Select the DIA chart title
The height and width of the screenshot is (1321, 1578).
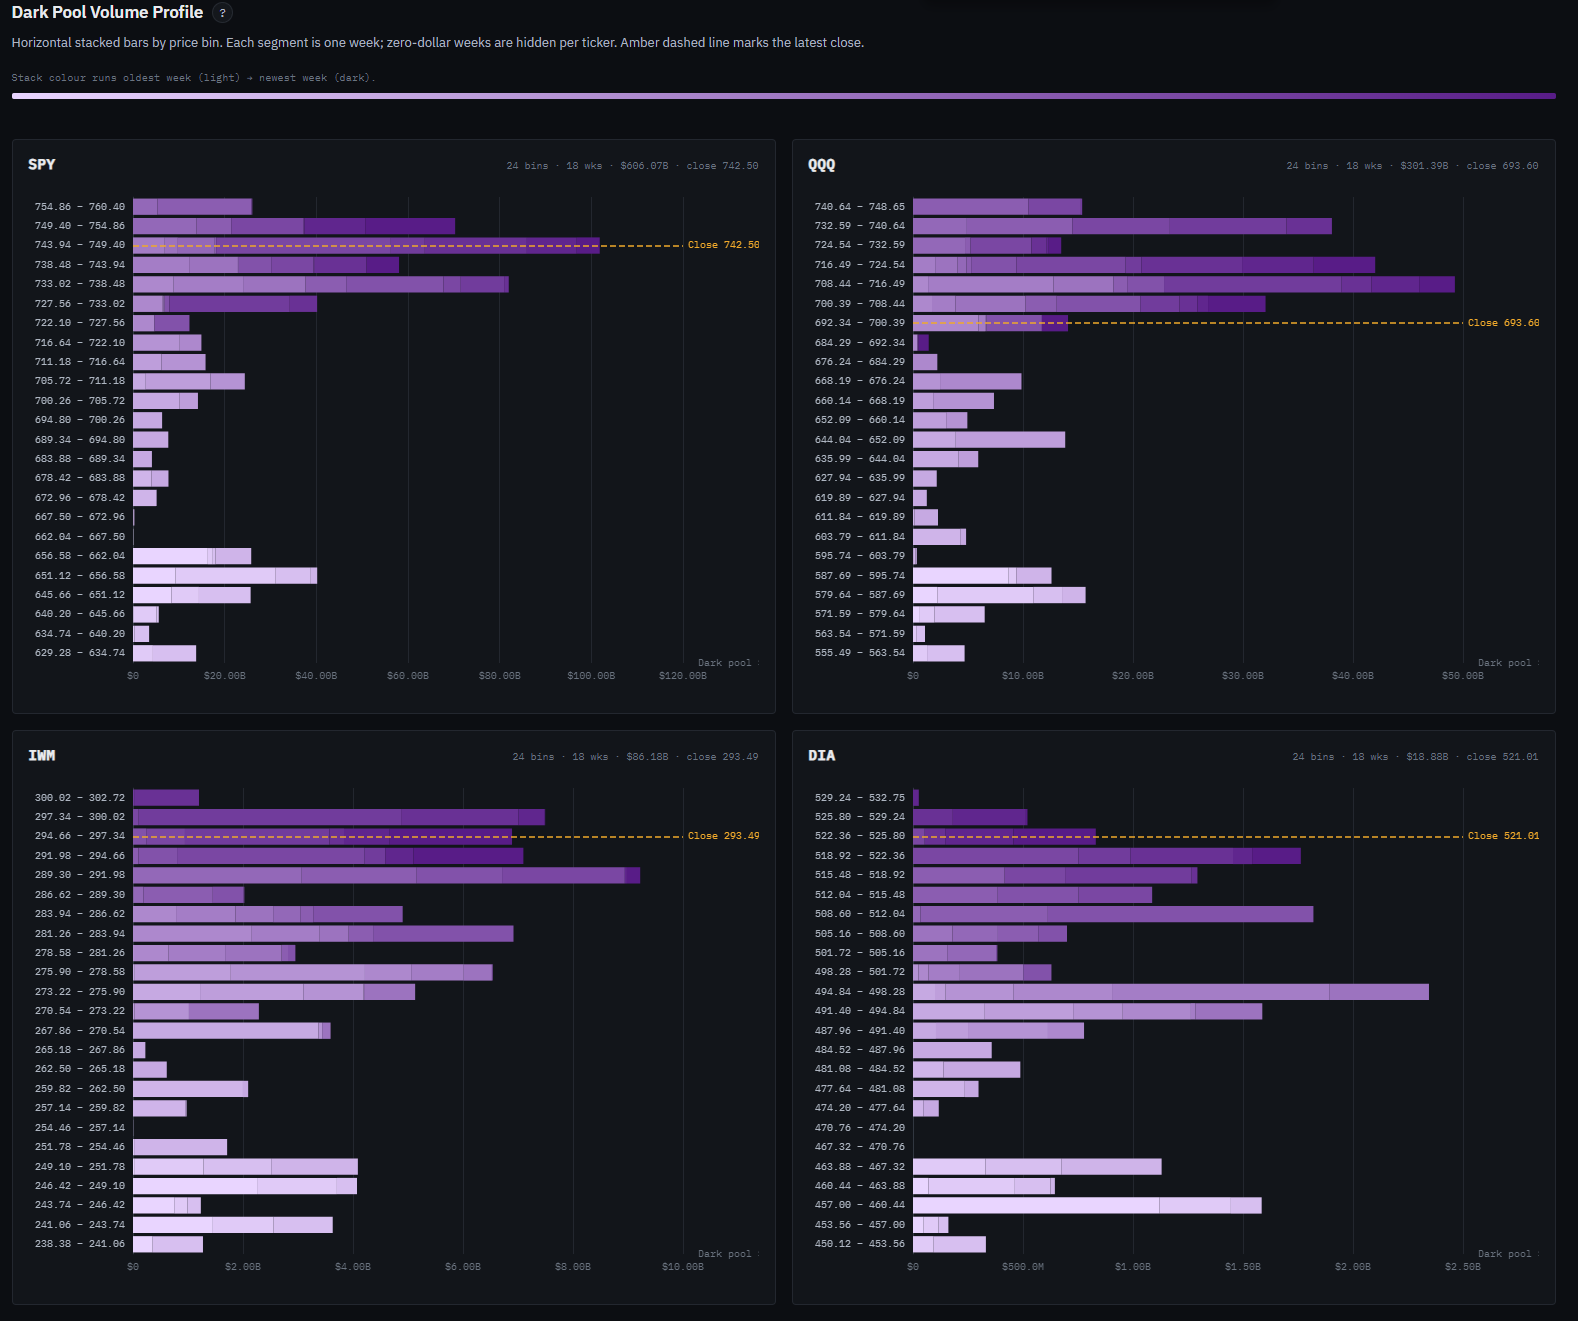coord(822,755)
